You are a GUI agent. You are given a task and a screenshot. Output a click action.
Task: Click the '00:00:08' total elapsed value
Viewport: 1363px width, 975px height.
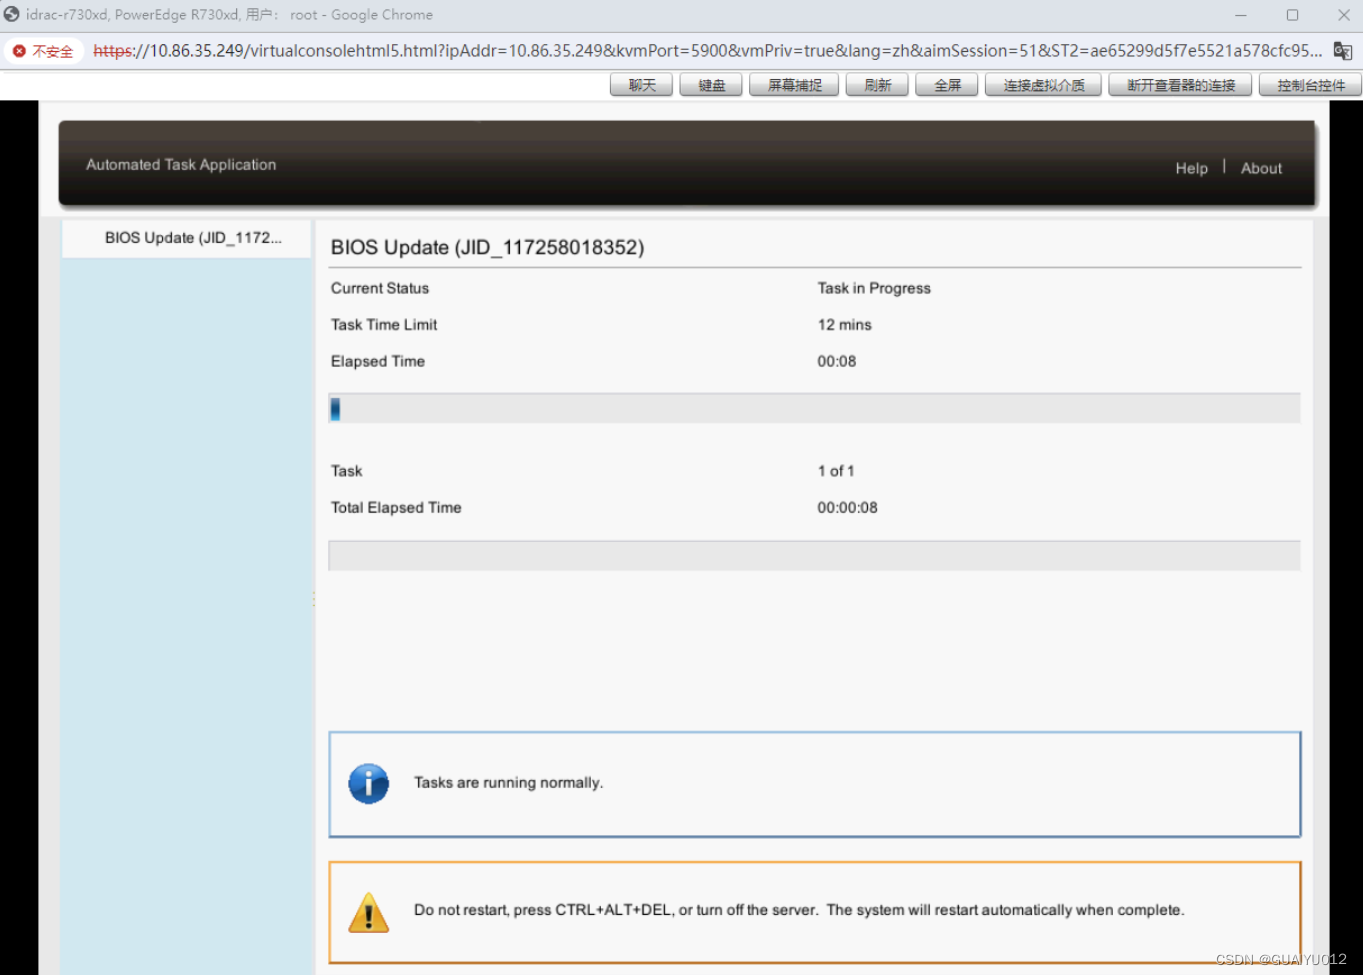click(x=847, y=508)
